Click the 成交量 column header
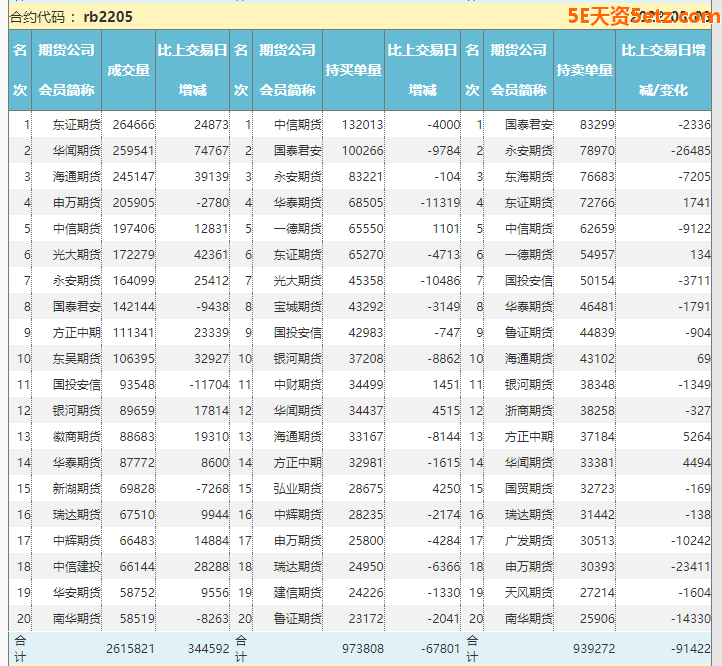722x666 pixels. (129, 70)
